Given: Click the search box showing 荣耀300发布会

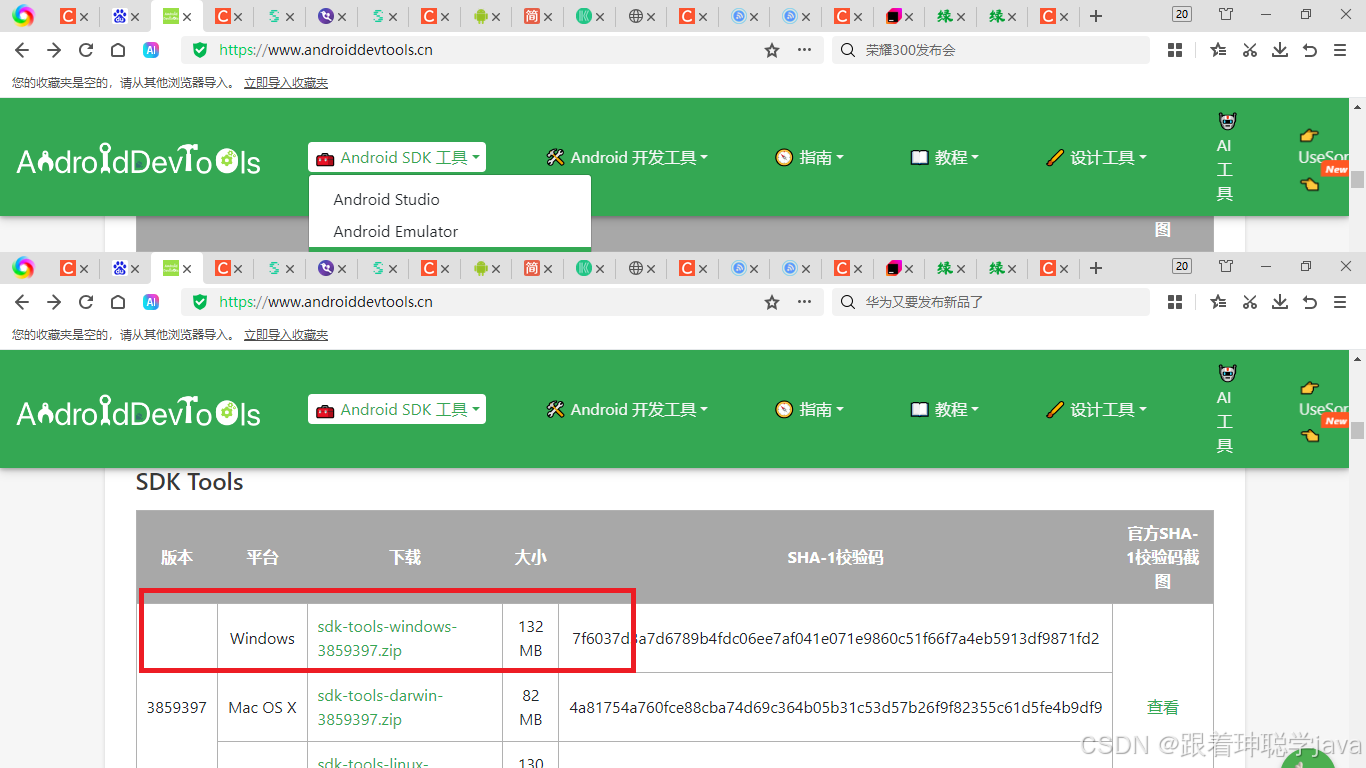Looking at the screenshot, I should point(990,50).
